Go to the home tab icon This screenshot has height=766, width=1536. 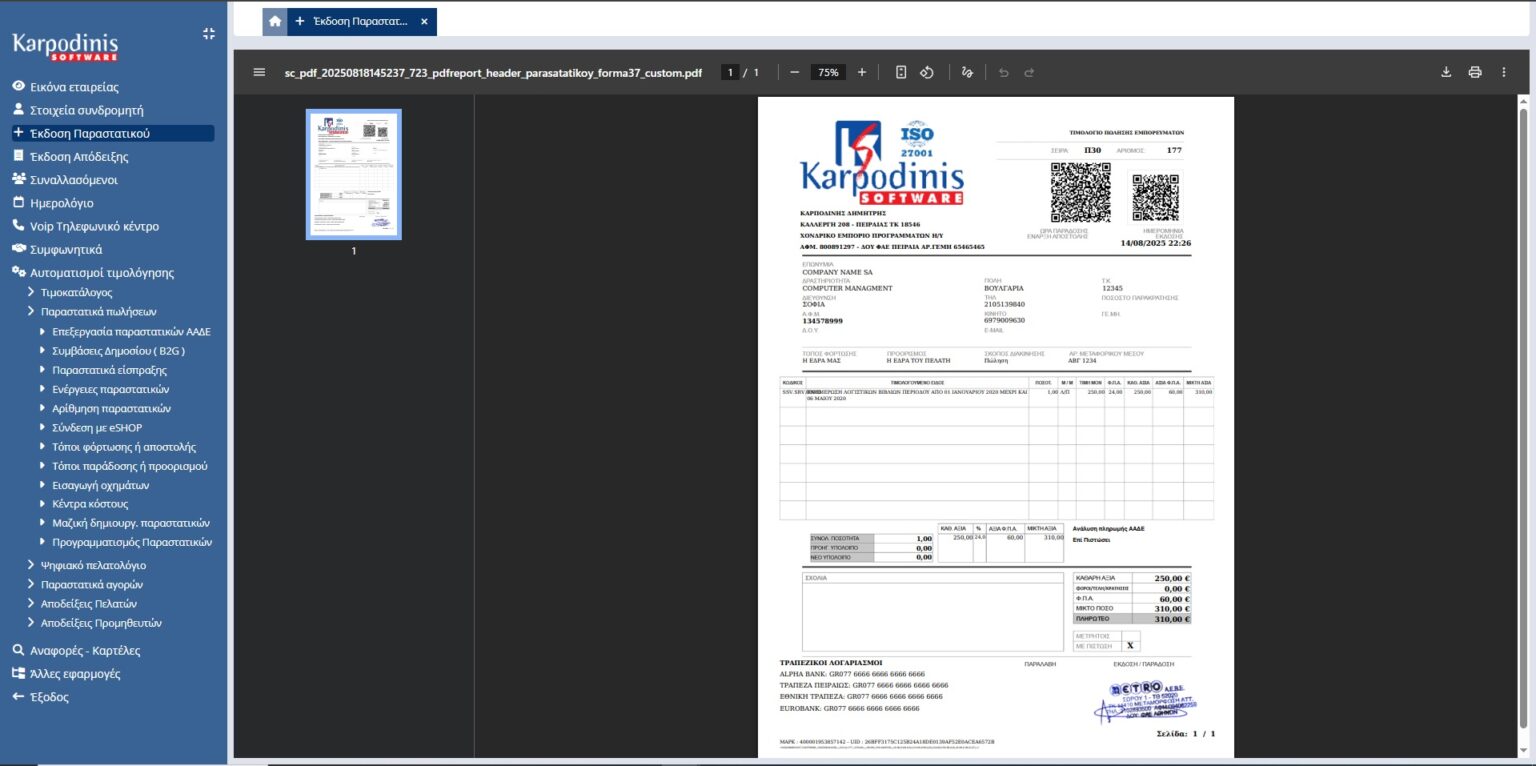pyautogui.click(x=275, y=21)
